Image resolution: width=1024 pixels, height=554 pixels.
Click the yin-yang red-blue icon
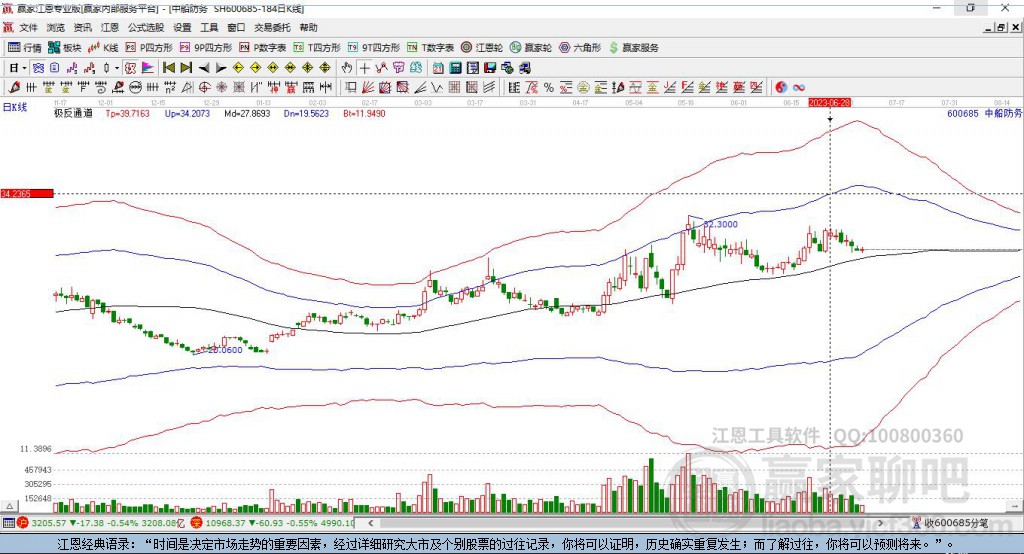point(781,87)
